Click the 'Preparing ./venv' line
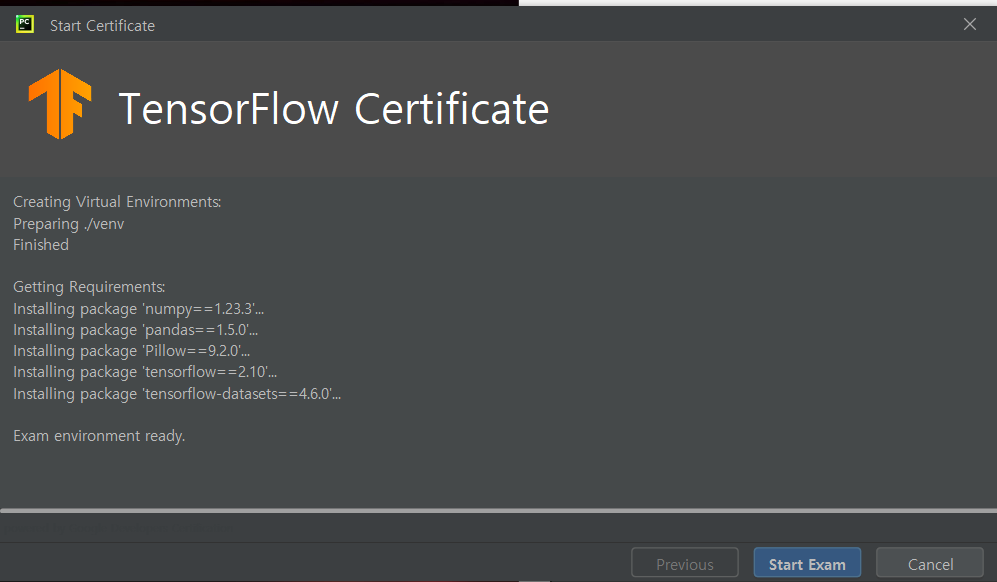 [69, 223]
